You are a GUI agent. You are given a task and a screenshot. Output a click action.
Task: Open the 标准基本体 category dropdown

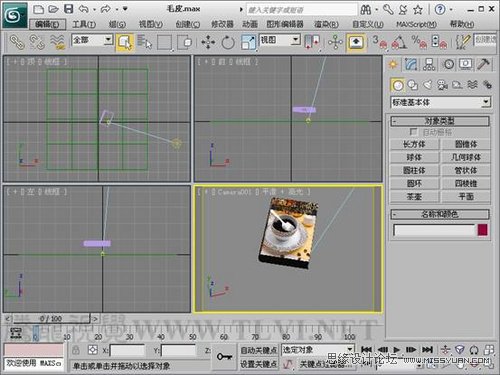(x=486, y=102)
